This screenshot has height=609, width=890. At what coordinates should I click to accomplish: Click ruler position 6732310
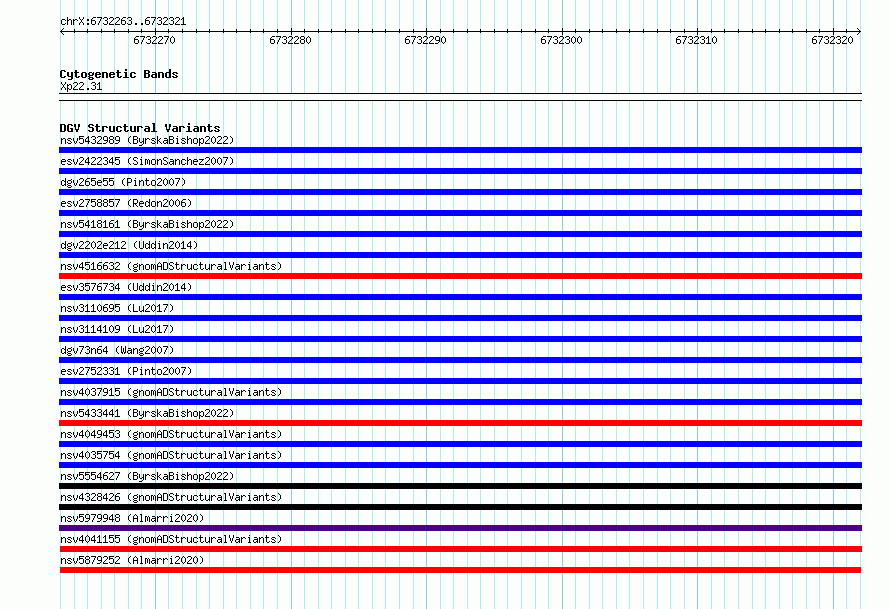click(x=696, y=40)
